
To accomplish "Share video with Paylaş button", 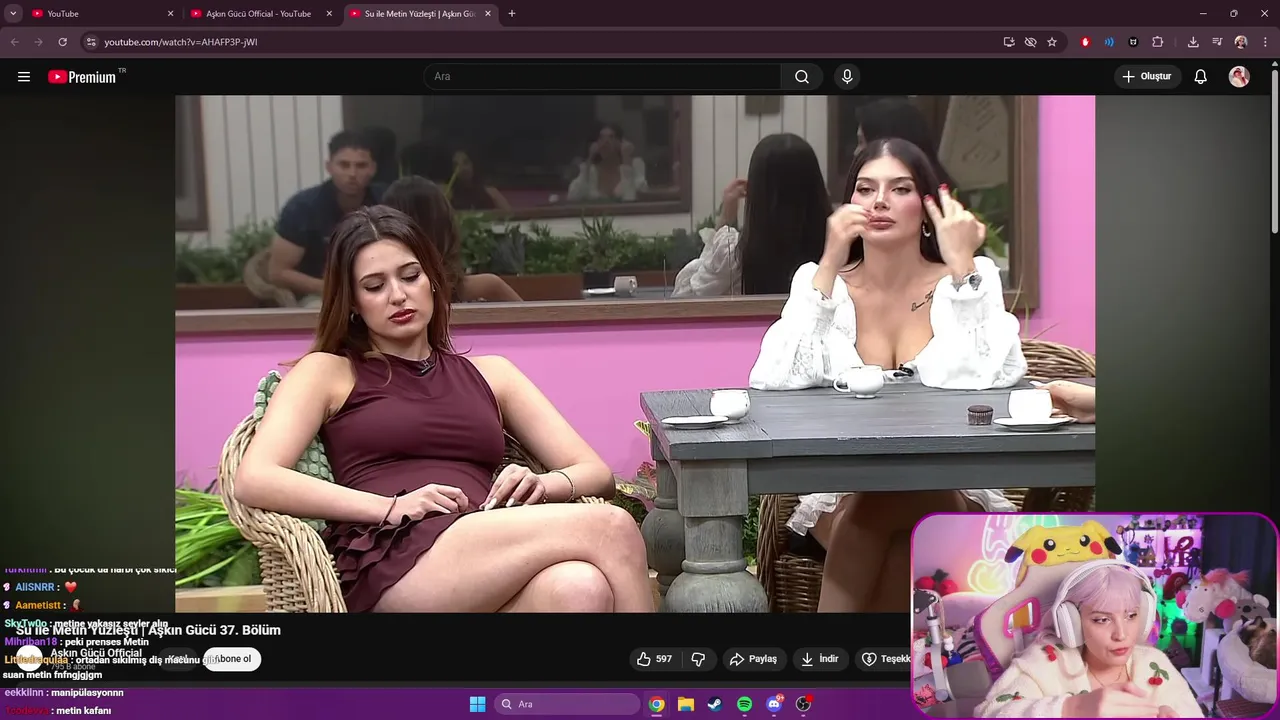I will tap(753, 659).
